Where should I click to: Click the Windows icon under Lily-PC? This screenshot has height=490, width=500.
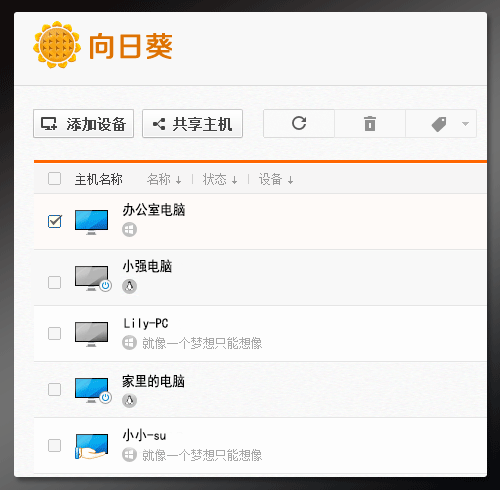pos(129,343)
